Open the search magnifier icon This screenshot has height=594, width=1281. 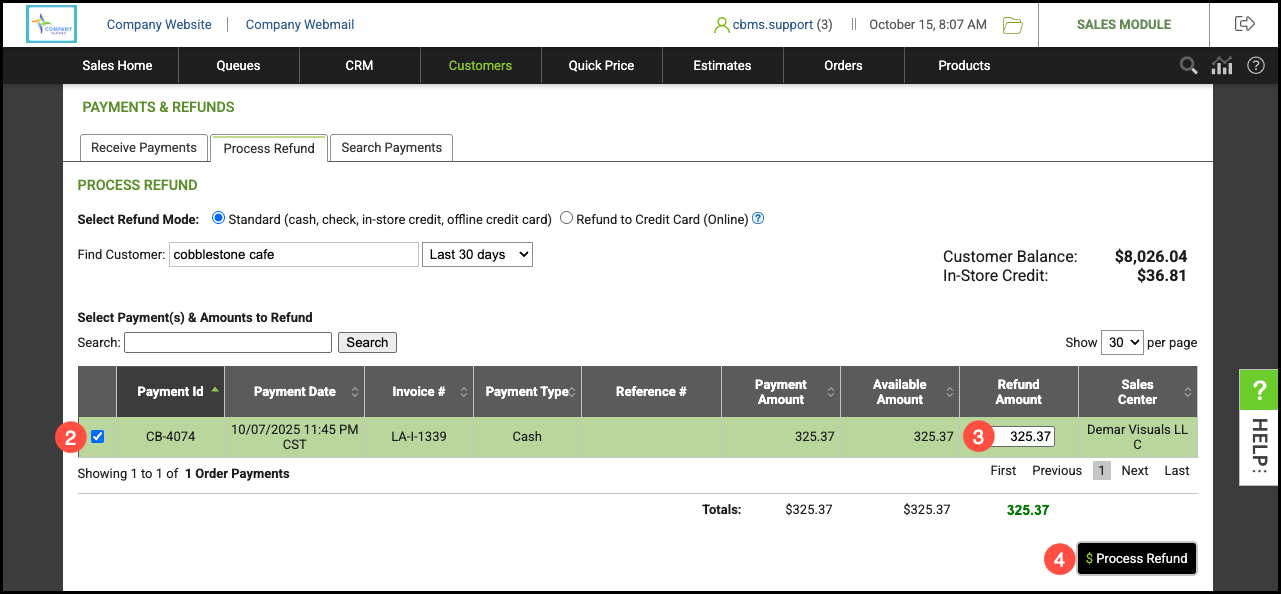1188,66
